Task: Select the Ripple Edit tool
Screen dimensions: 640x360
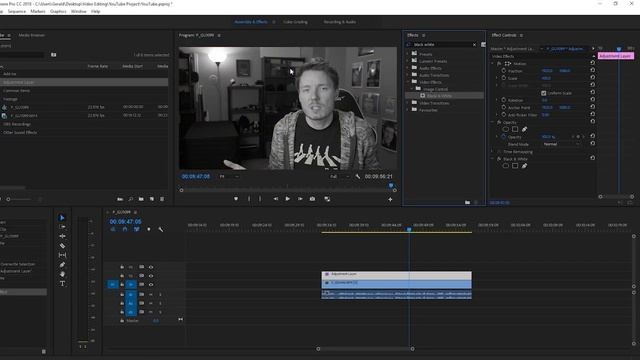Action: (x=62, y=236)
